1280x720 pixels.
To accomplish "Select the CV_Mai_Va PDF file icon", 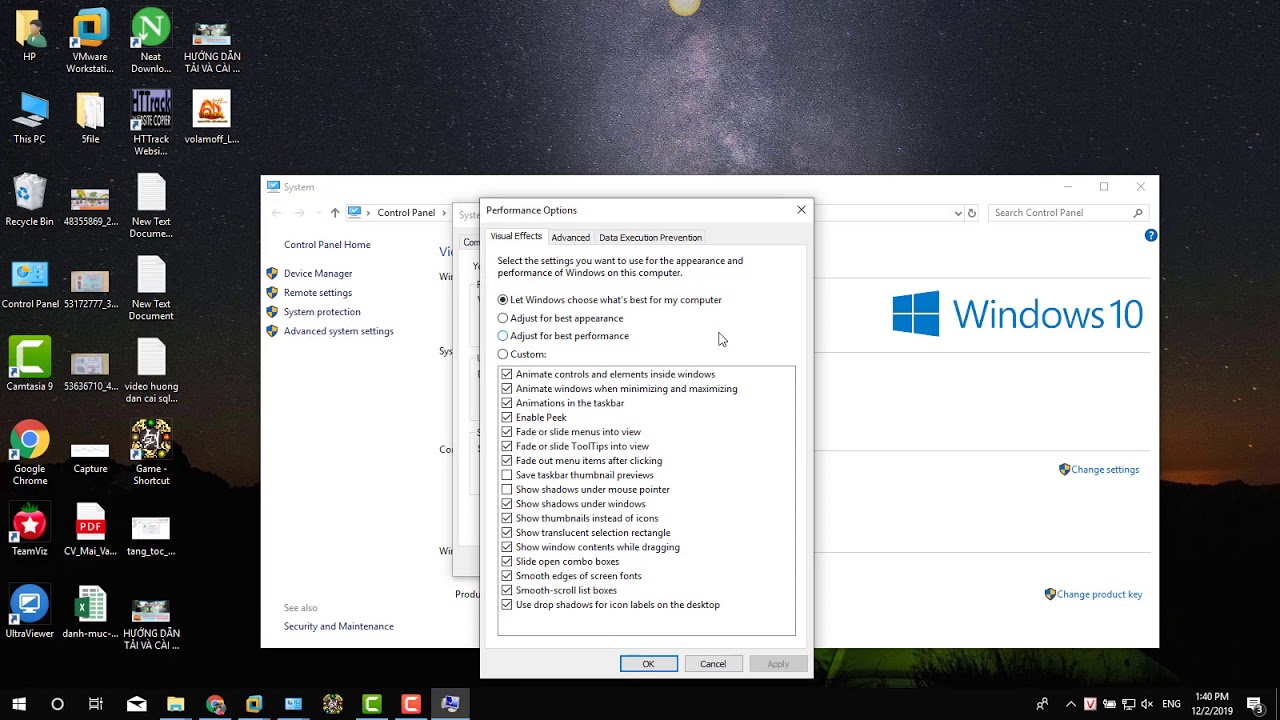I will click(90, 530).
